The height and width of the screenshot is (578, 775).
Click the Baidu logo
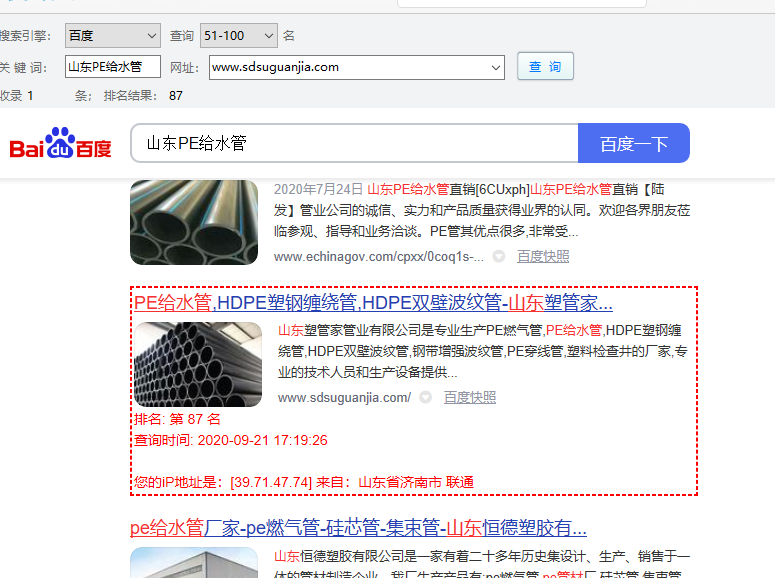click(x=60, y=143)
